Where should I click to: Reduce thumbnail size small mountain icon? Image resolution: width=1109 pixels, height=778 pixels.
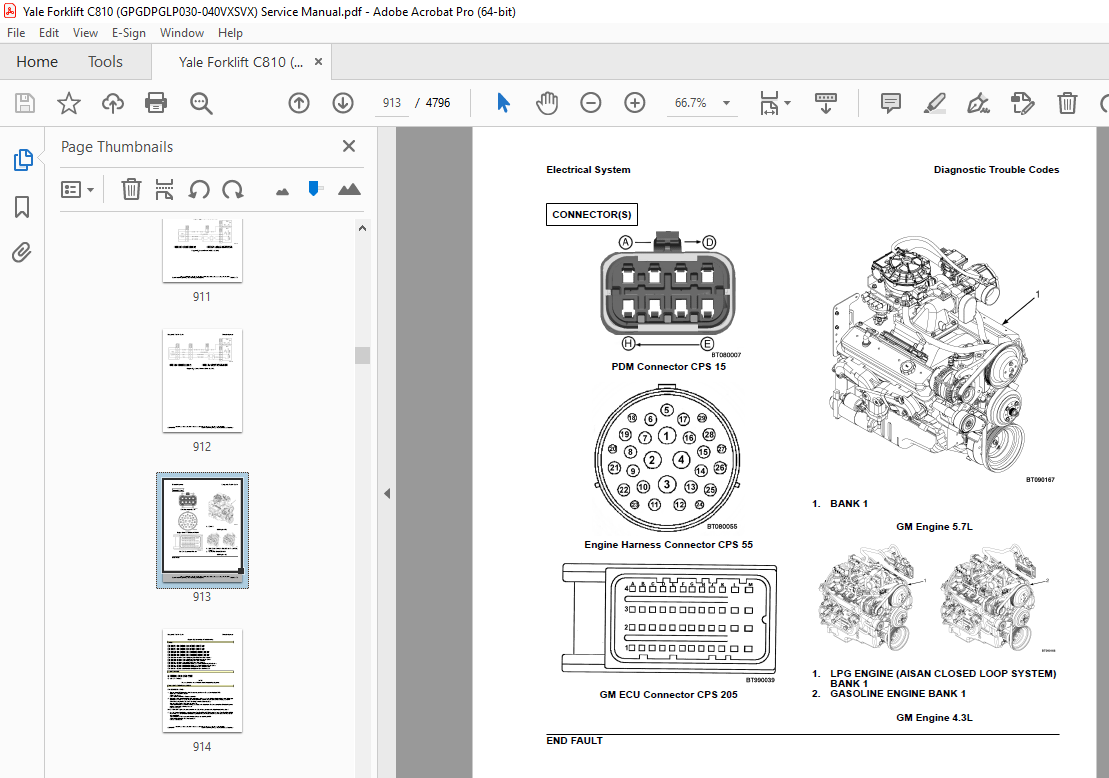tap(282, 191)
